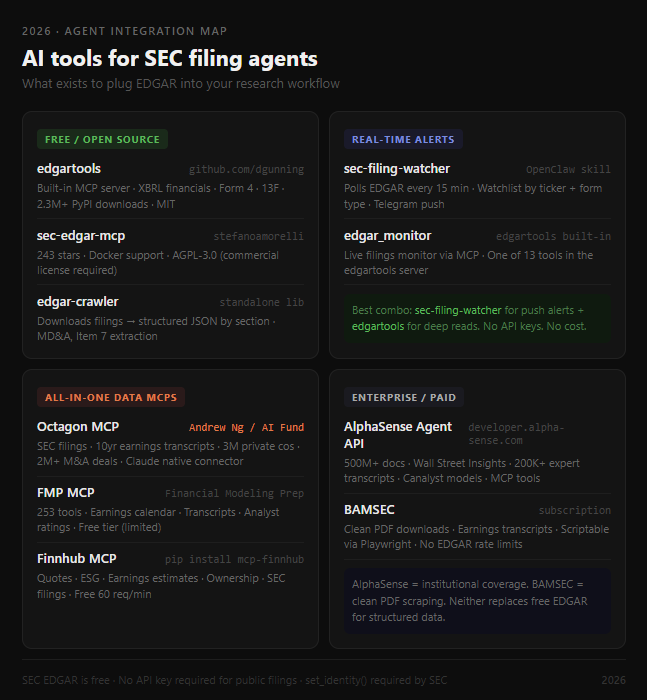Screen dimensions: 647x700
Task: Click the 'edgartools built-in' label
Action: 553,236
